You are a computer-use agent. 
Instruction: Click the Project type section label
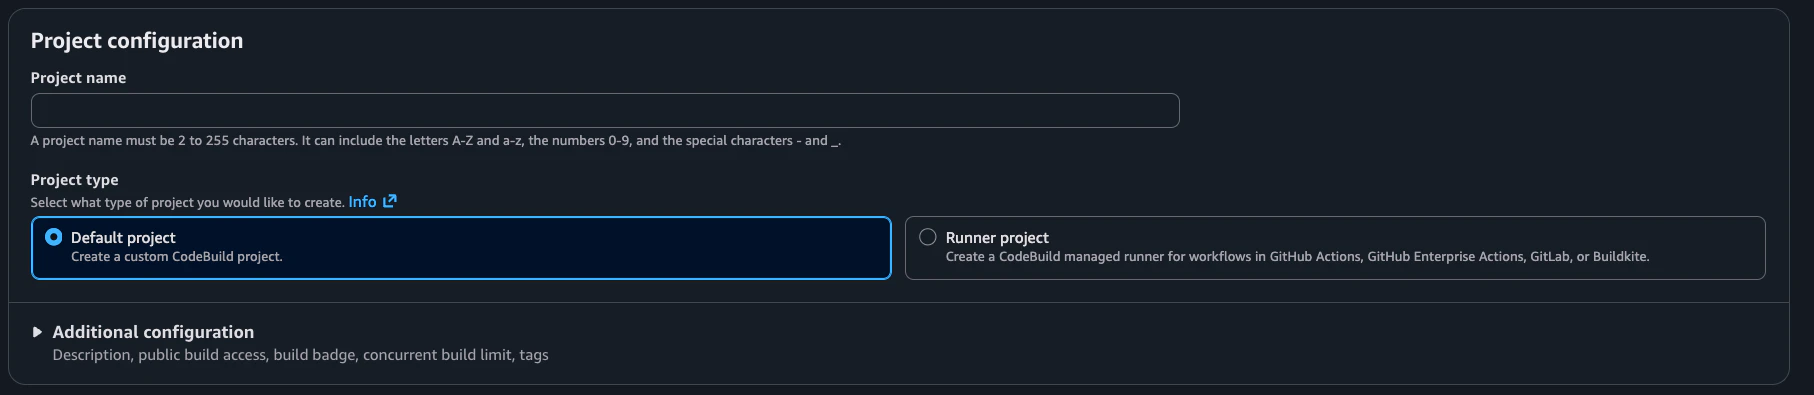click(x=74, y=180)
